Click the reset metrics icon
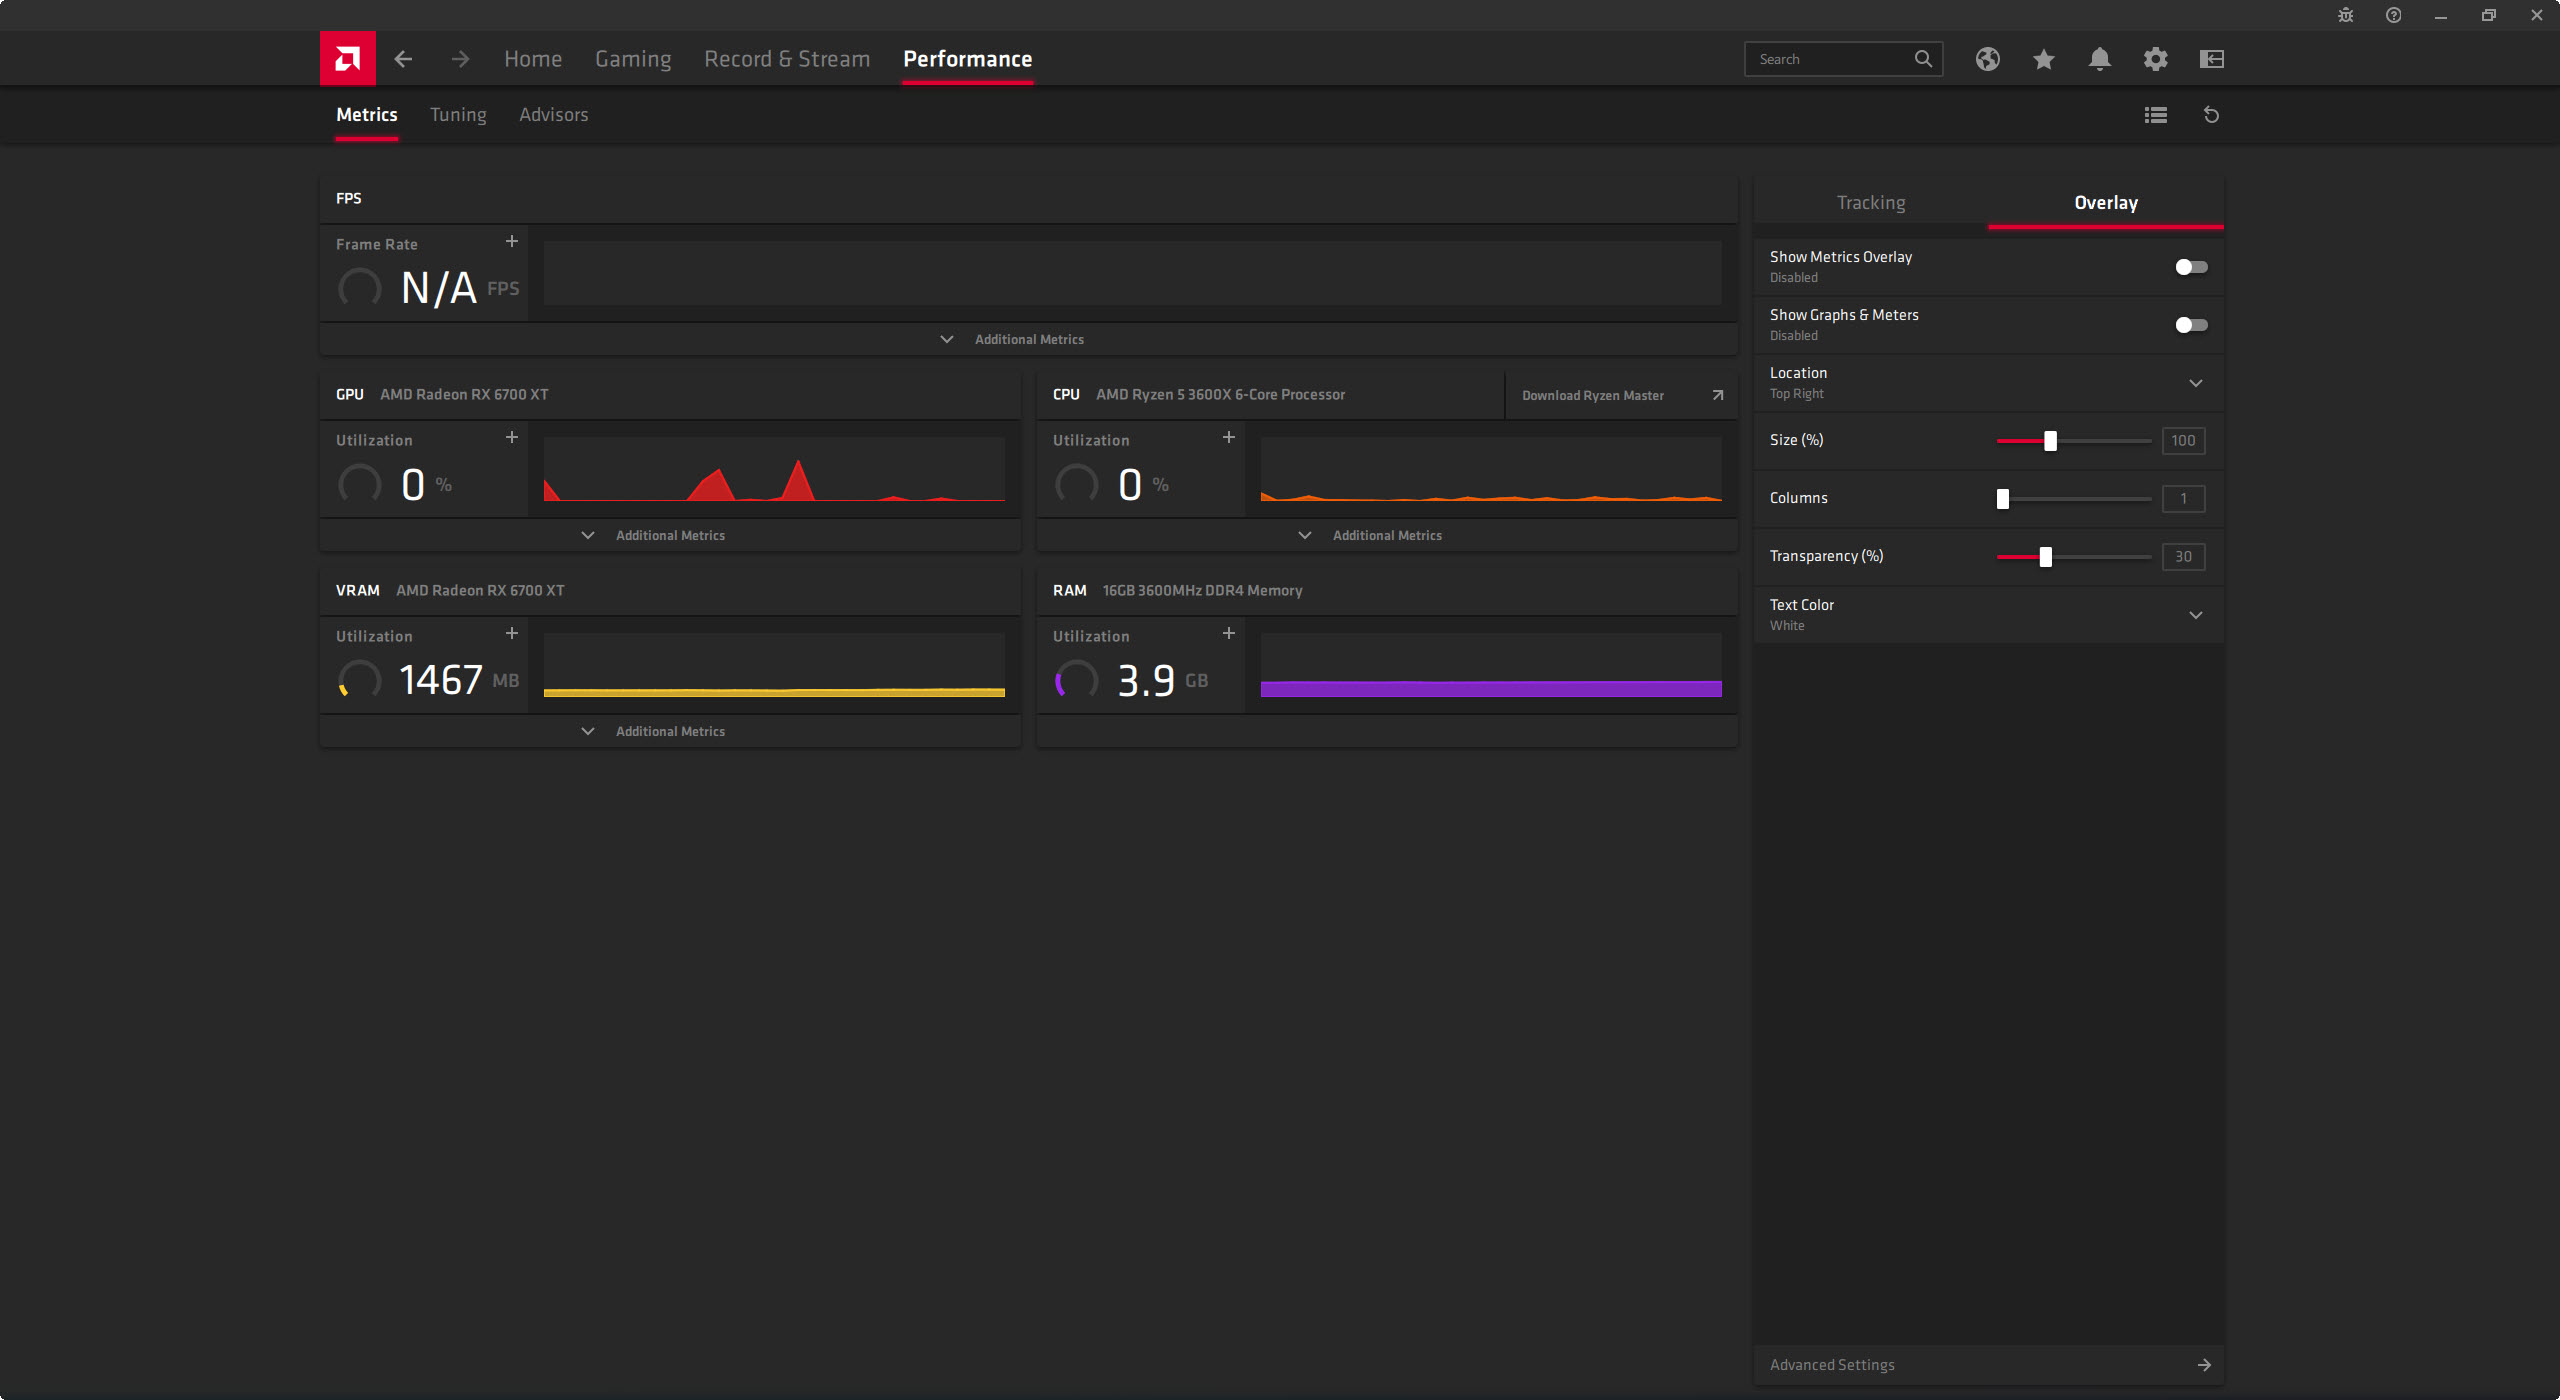Image resolution: width=2560 pixels, height=1400 pixels. pos(2211,115)
